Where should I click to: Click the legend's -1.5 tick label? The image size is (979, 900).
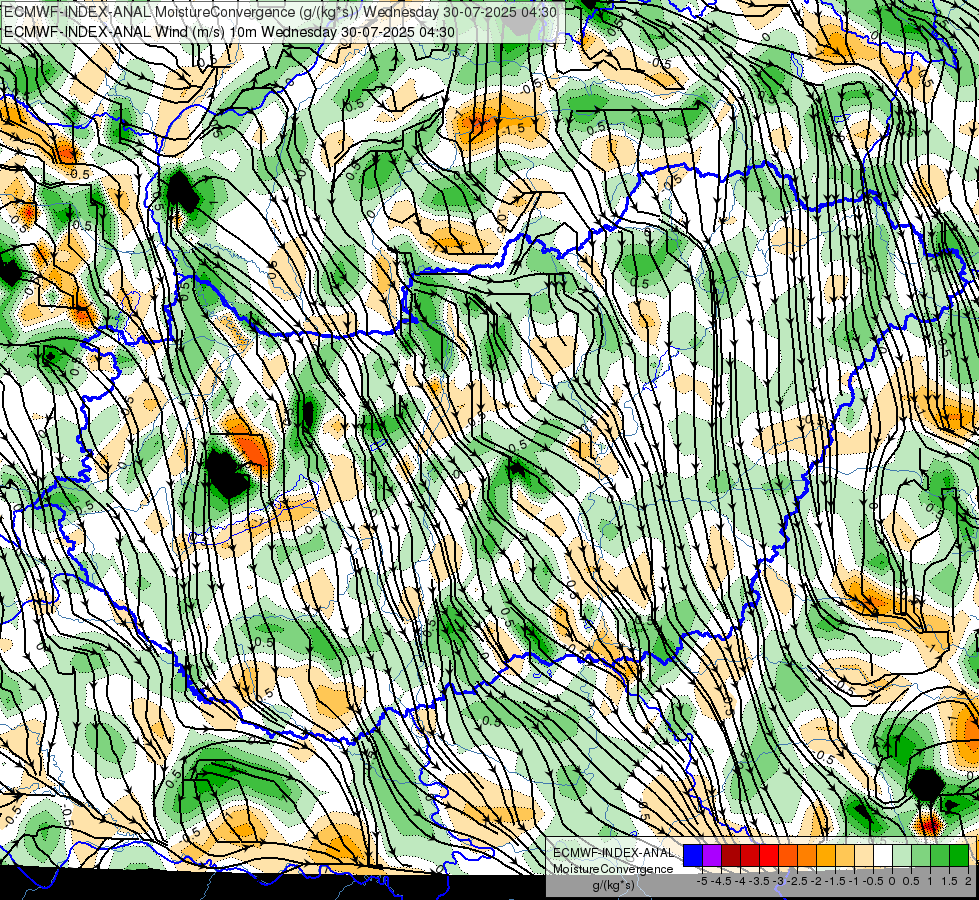pyautogui.click(x=835, y=881)
